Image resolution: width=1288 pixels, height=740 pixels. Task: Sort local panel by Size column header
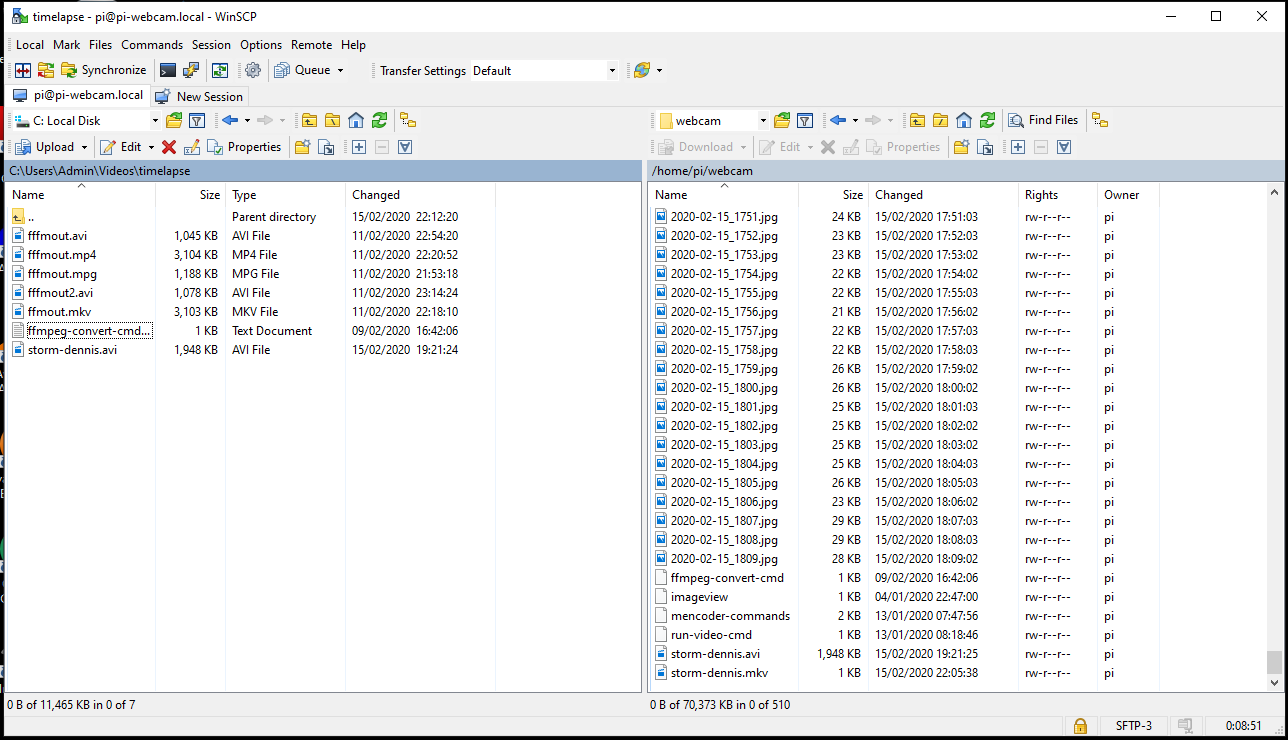(x=190, y=195)
